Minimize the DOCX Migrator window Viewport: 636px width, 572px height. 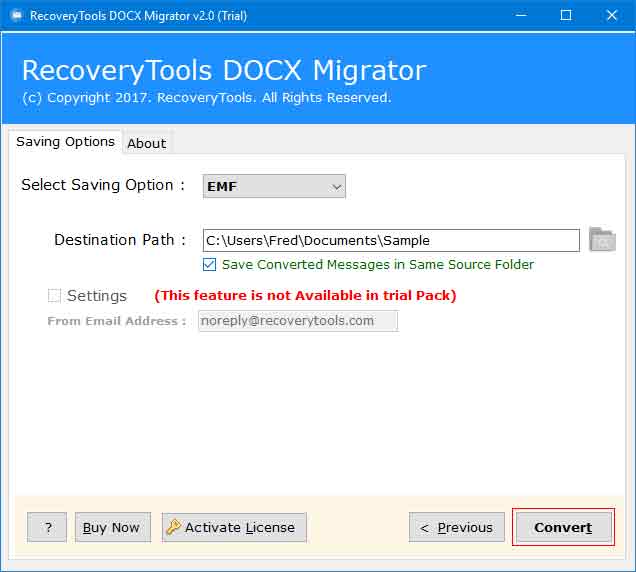[521, 15]
